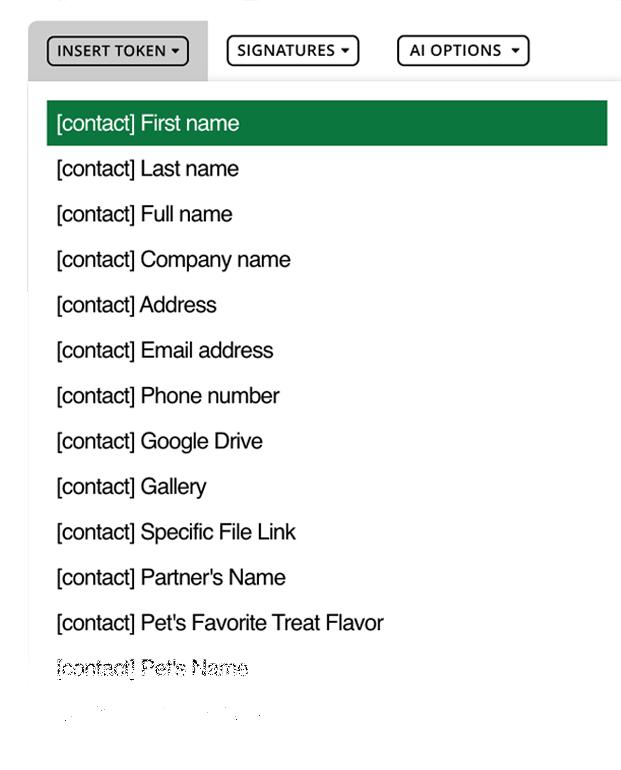Viewport: 621px width, 770px height.
Task: Choose the contact Full name token
Action: [145, 214]
